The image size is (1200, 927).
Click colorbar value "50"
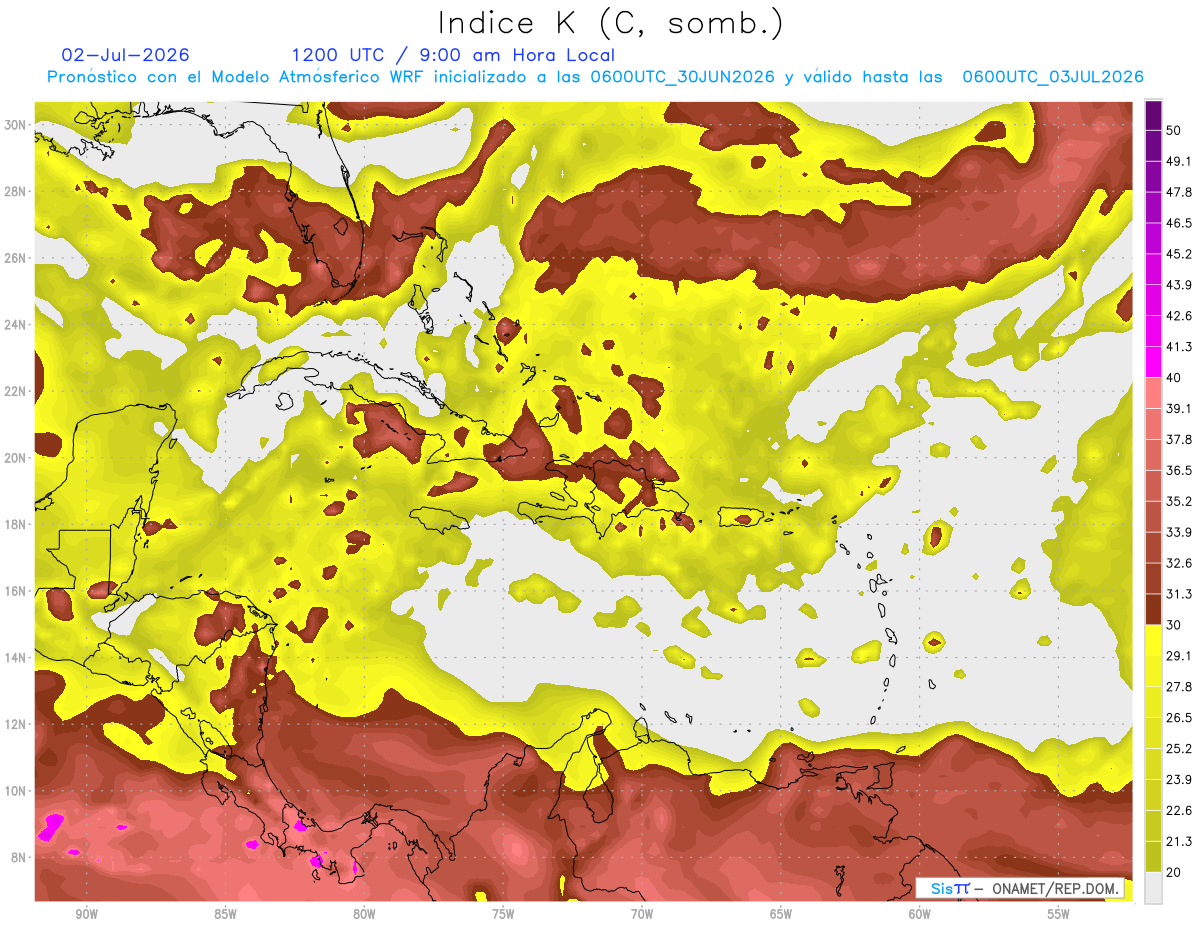click(1174, 129)
